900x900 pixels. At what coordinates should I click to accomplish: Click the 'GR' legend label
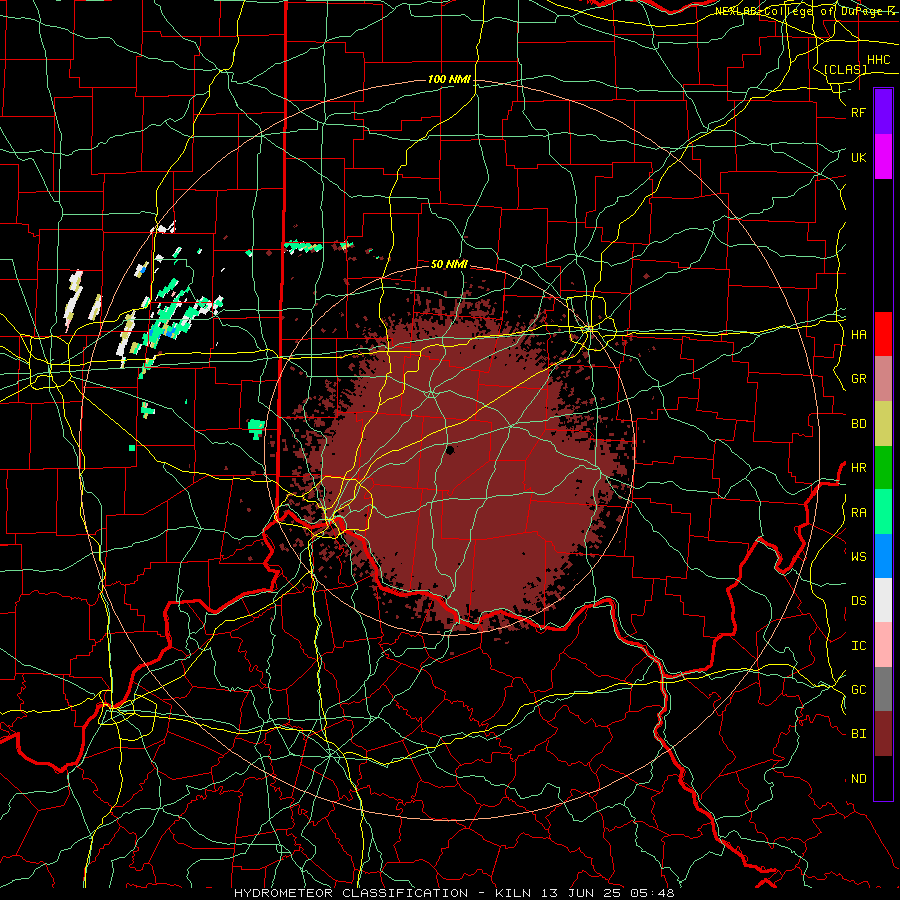858,379
